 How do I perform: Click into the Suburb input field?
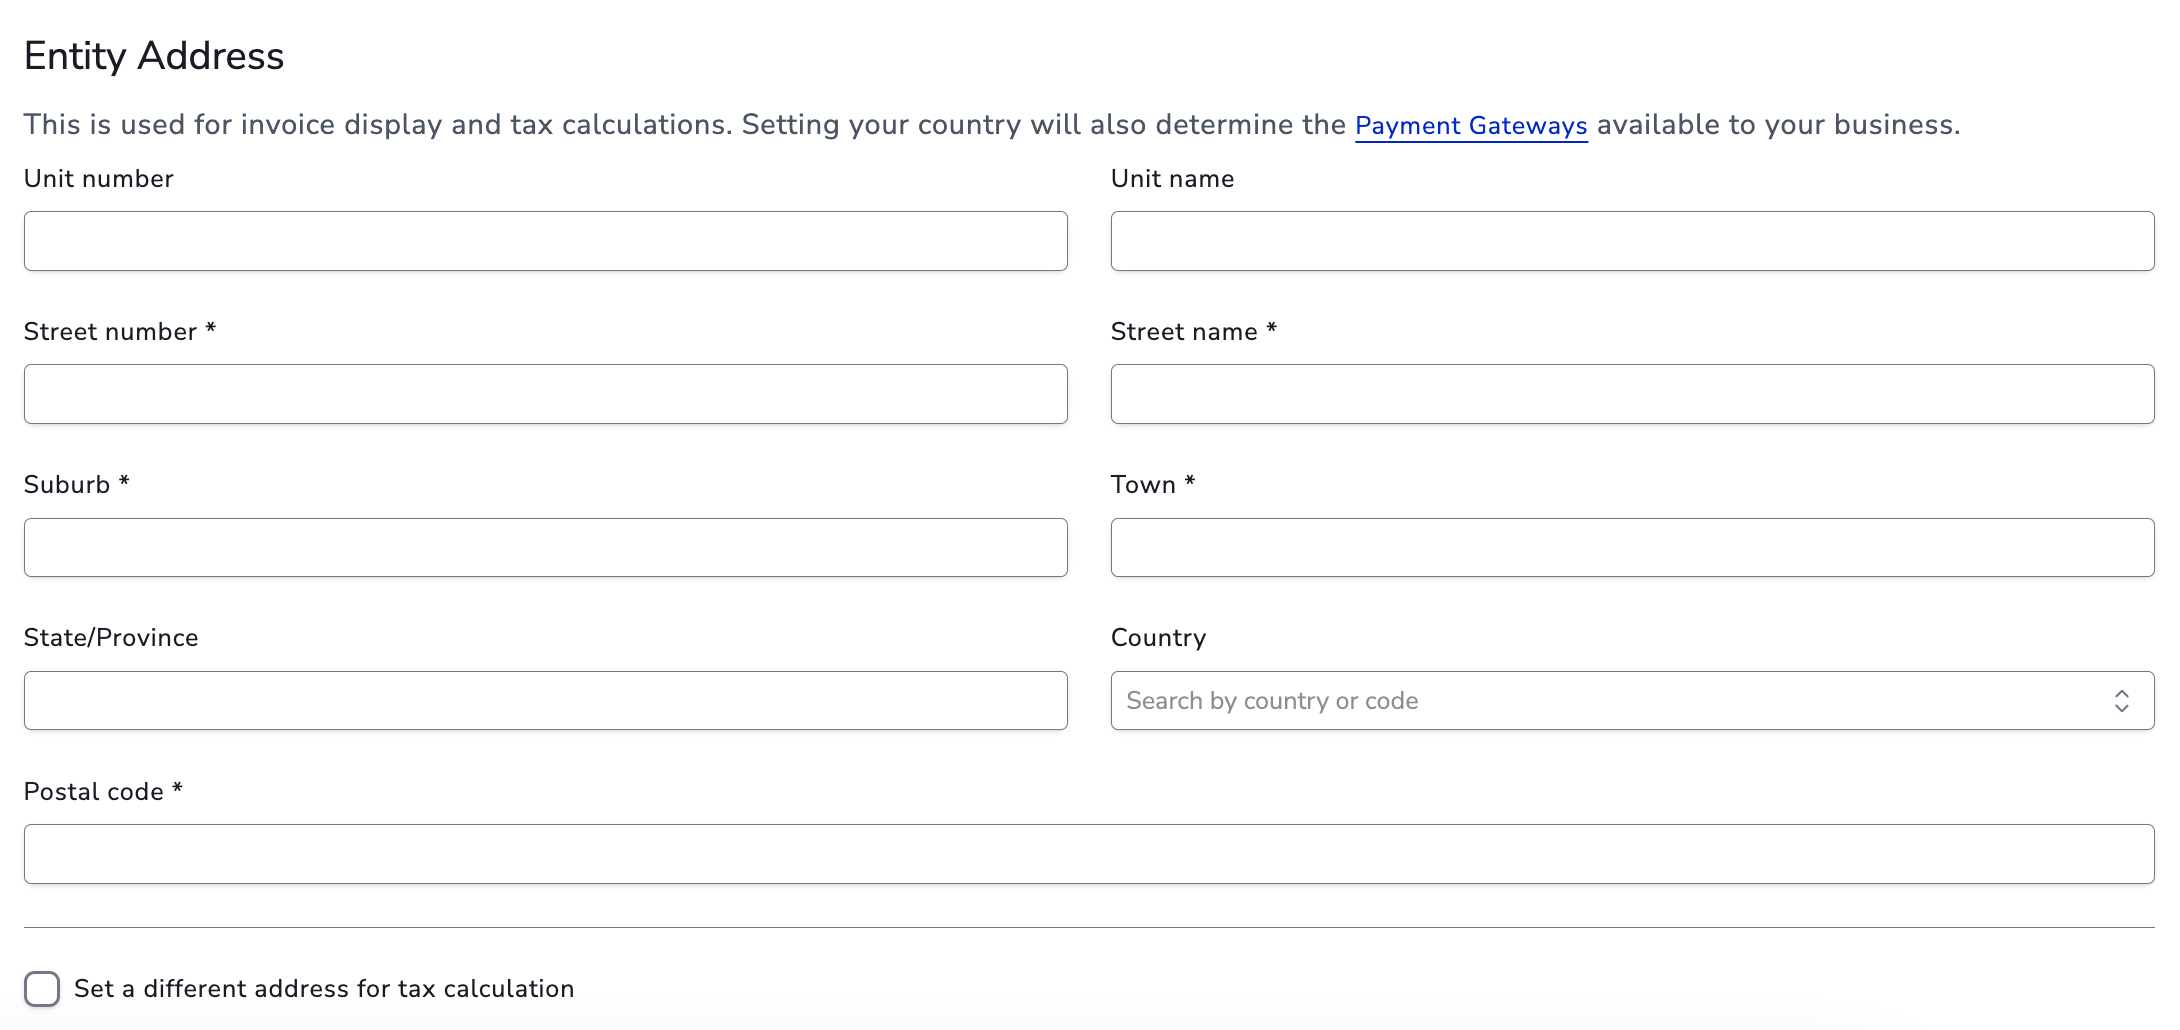click(545, 547)
